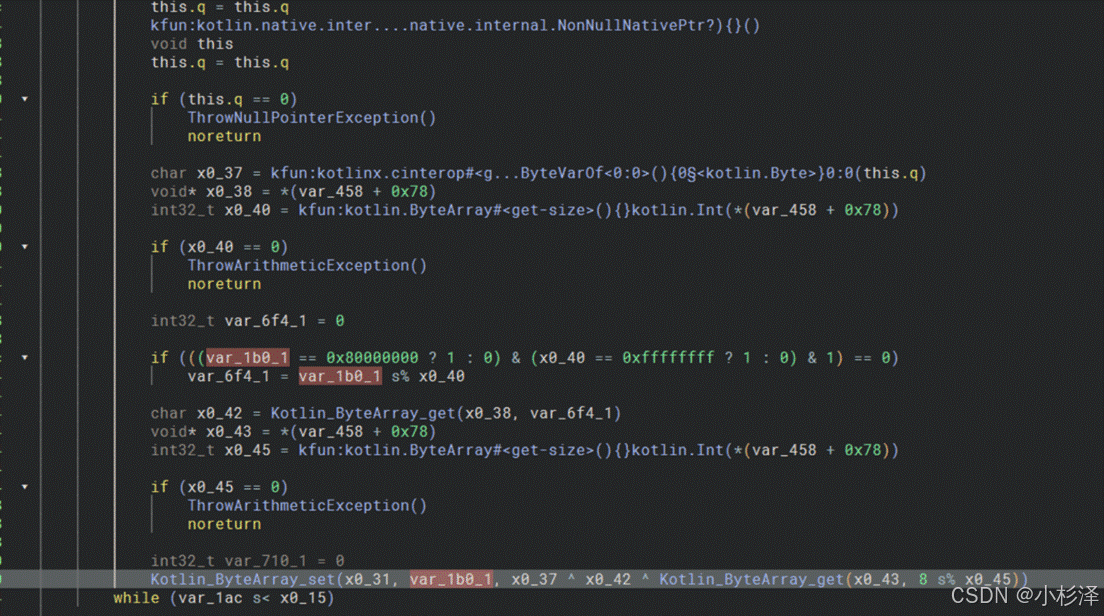Screen dimensions: 1104x616
Task: Collapse the "if (x0_45 == 0)" block
Action: [x=24, y=486]
